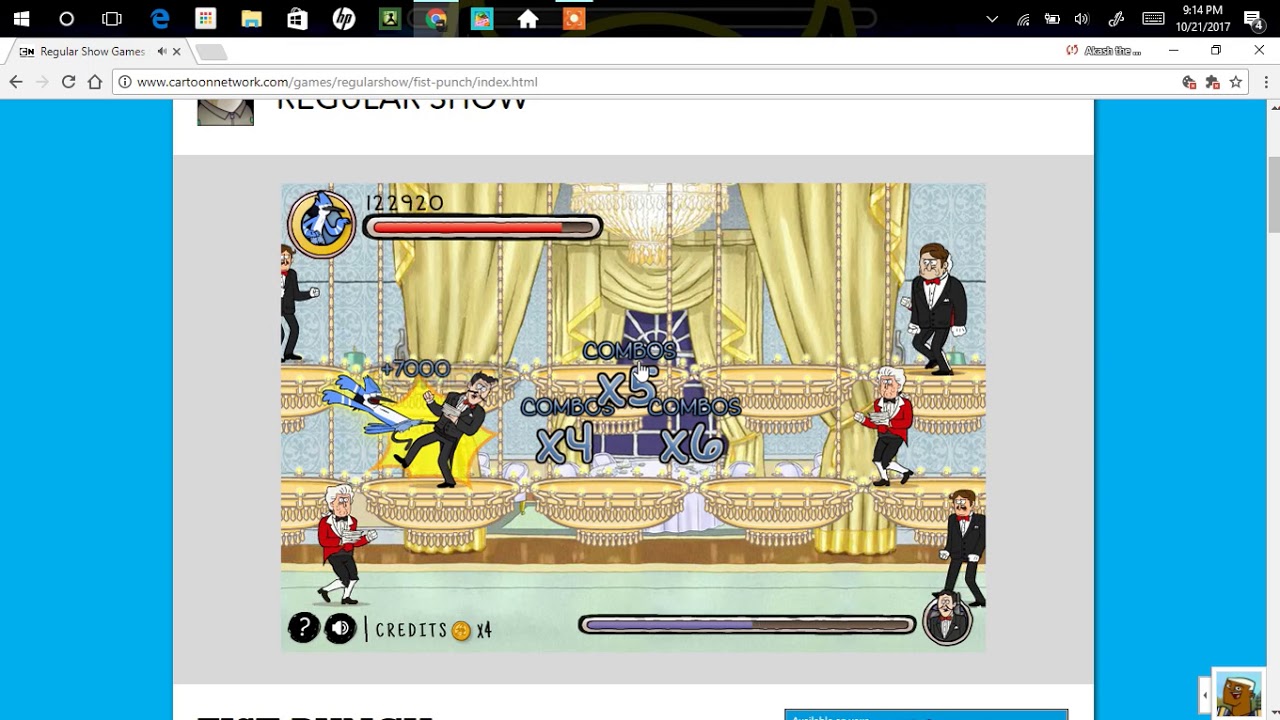This screenshot has height=720, width=1280.
Task: Open a new browser tab
Action: point(210,52)
